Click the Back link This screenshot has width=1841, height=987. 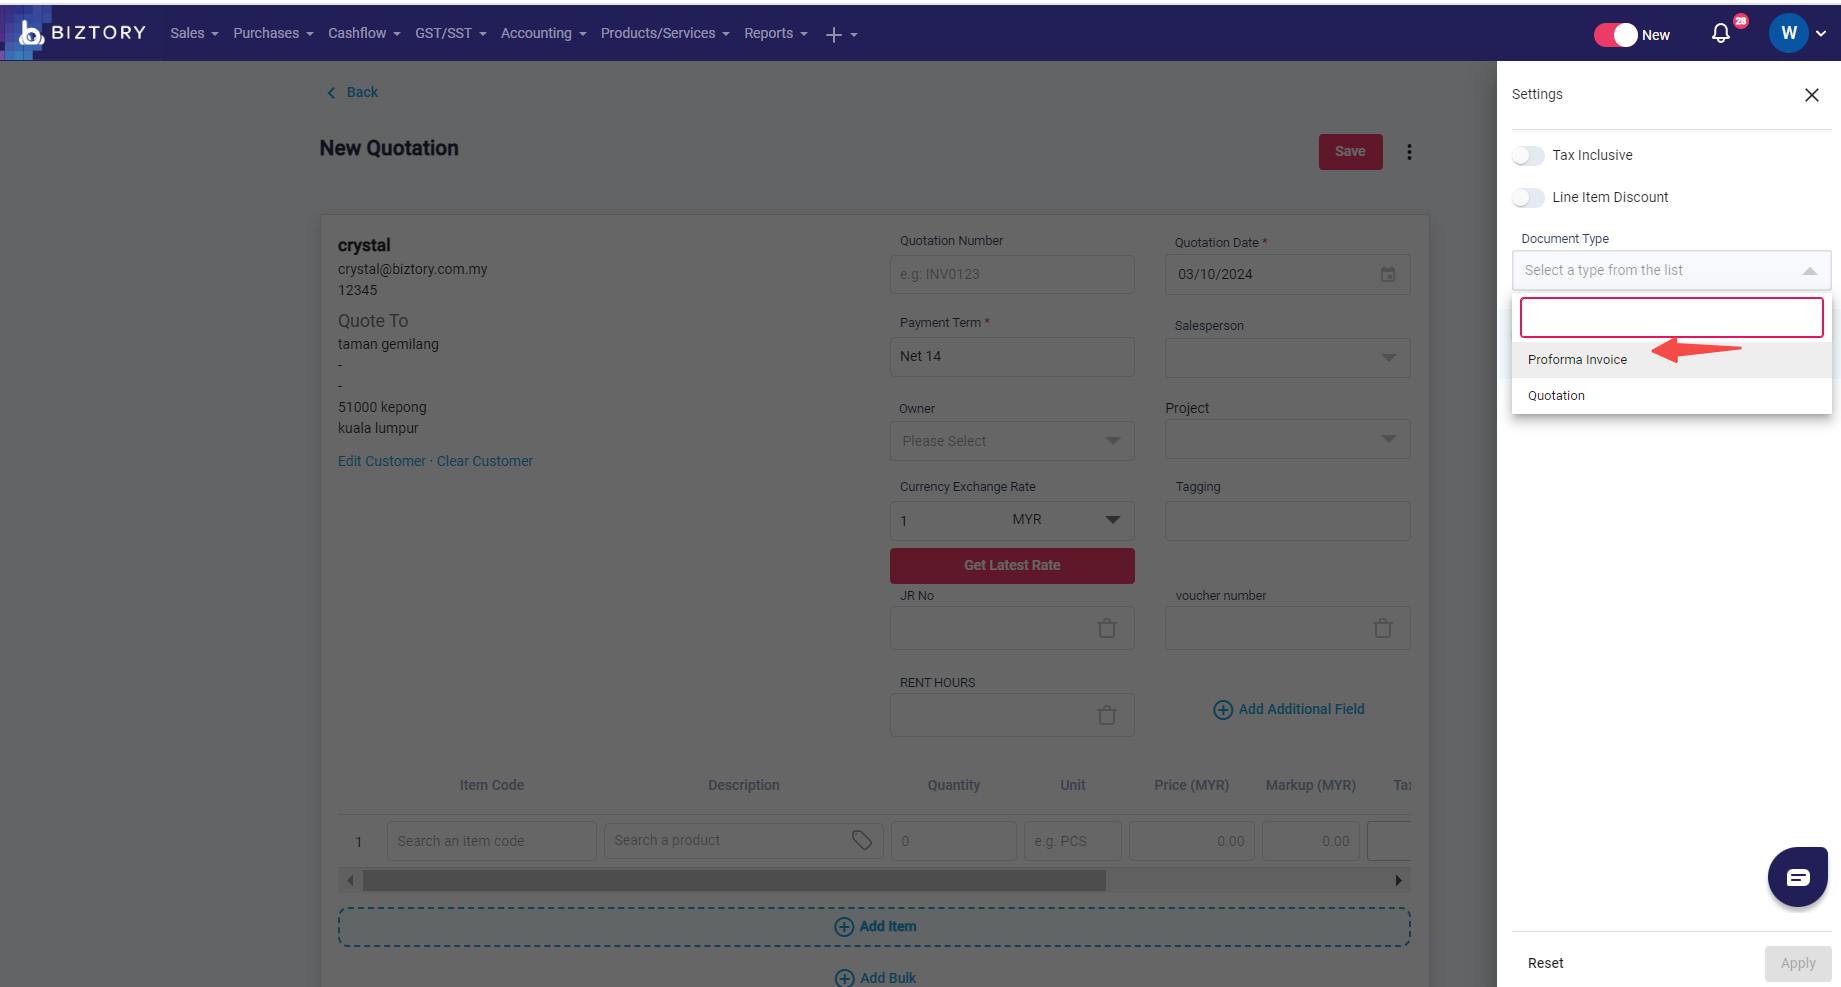click(362, 93)
